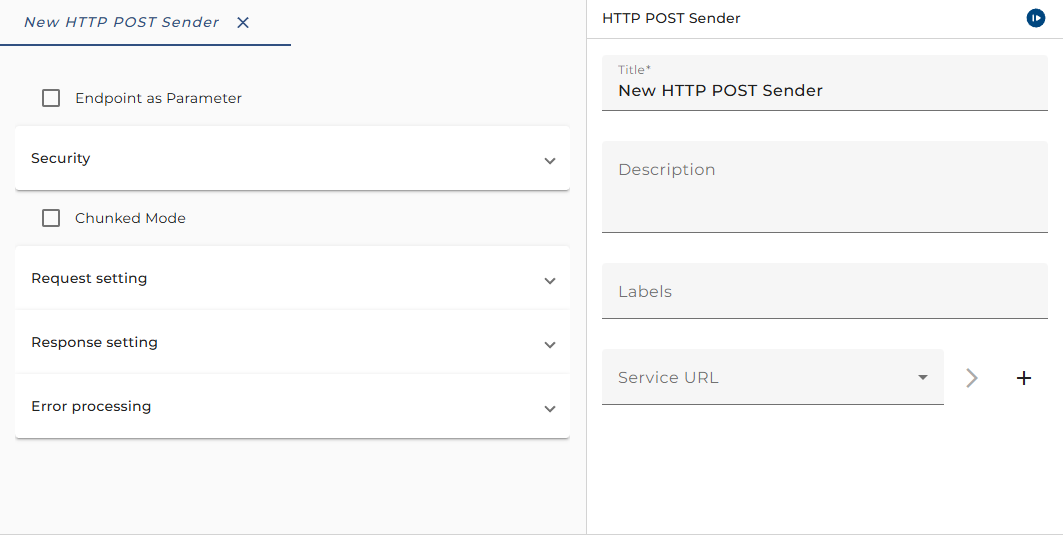Expand the Response setting section
The width and height of the screenshot is (1063, 535).
[x=292, y=342]
